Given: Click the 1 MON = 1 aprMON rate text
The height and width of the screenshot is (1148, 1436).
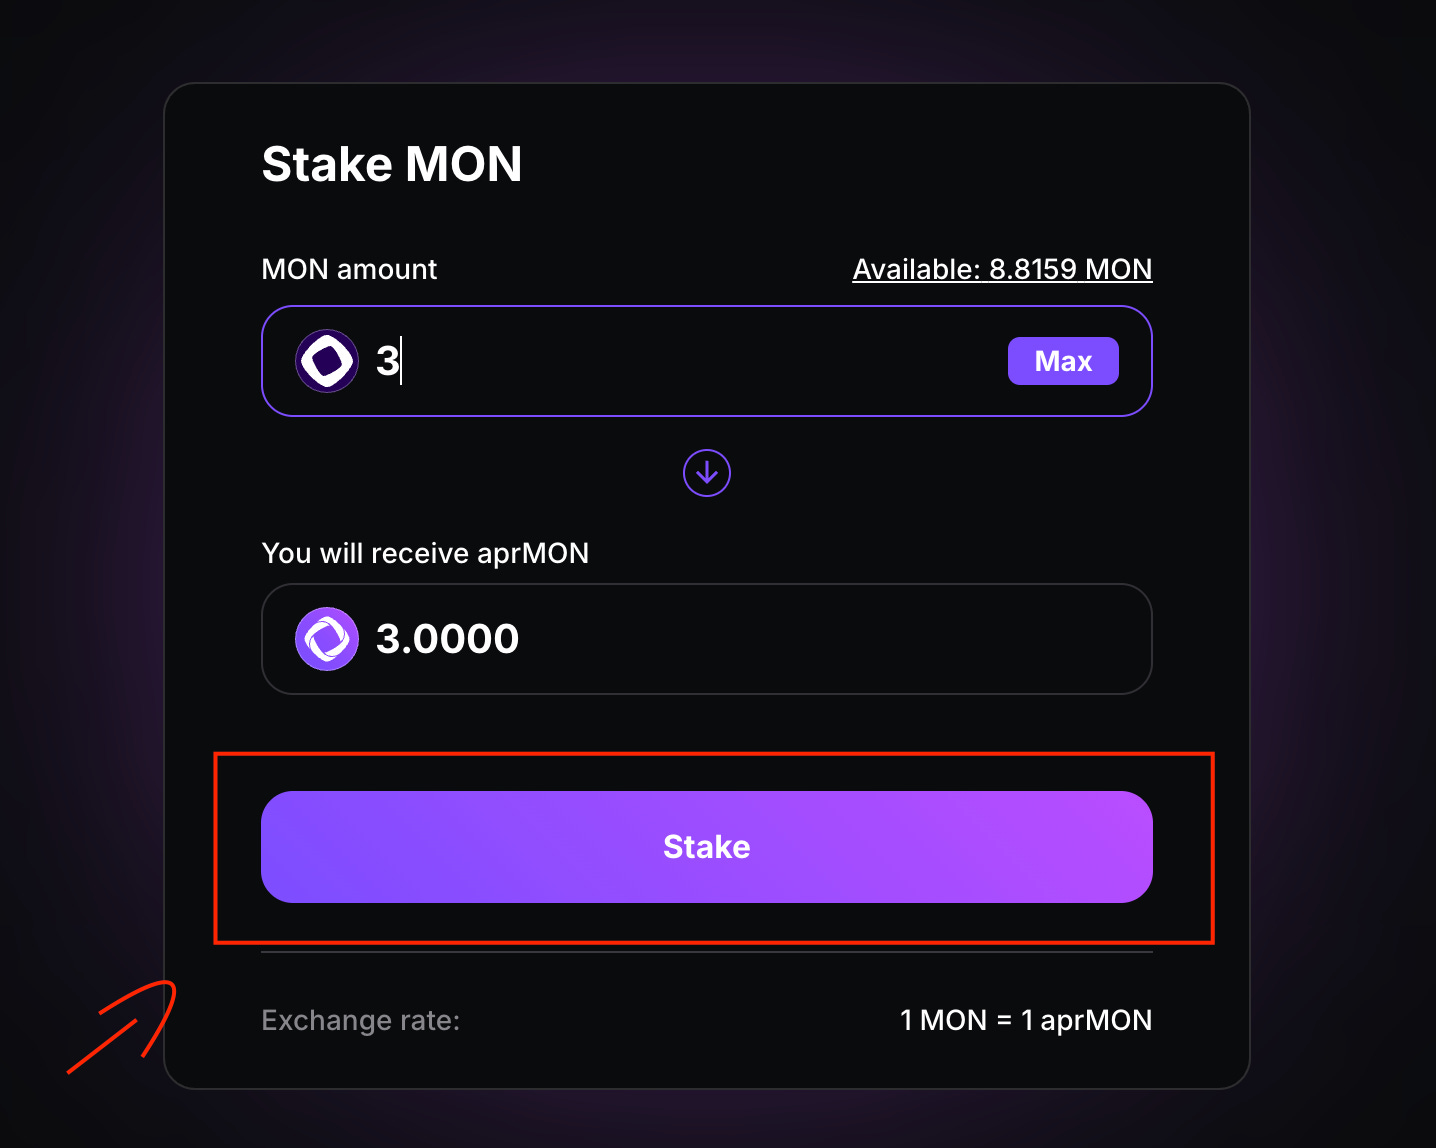Looking at the screenshot, I should pos(1026,1020).
